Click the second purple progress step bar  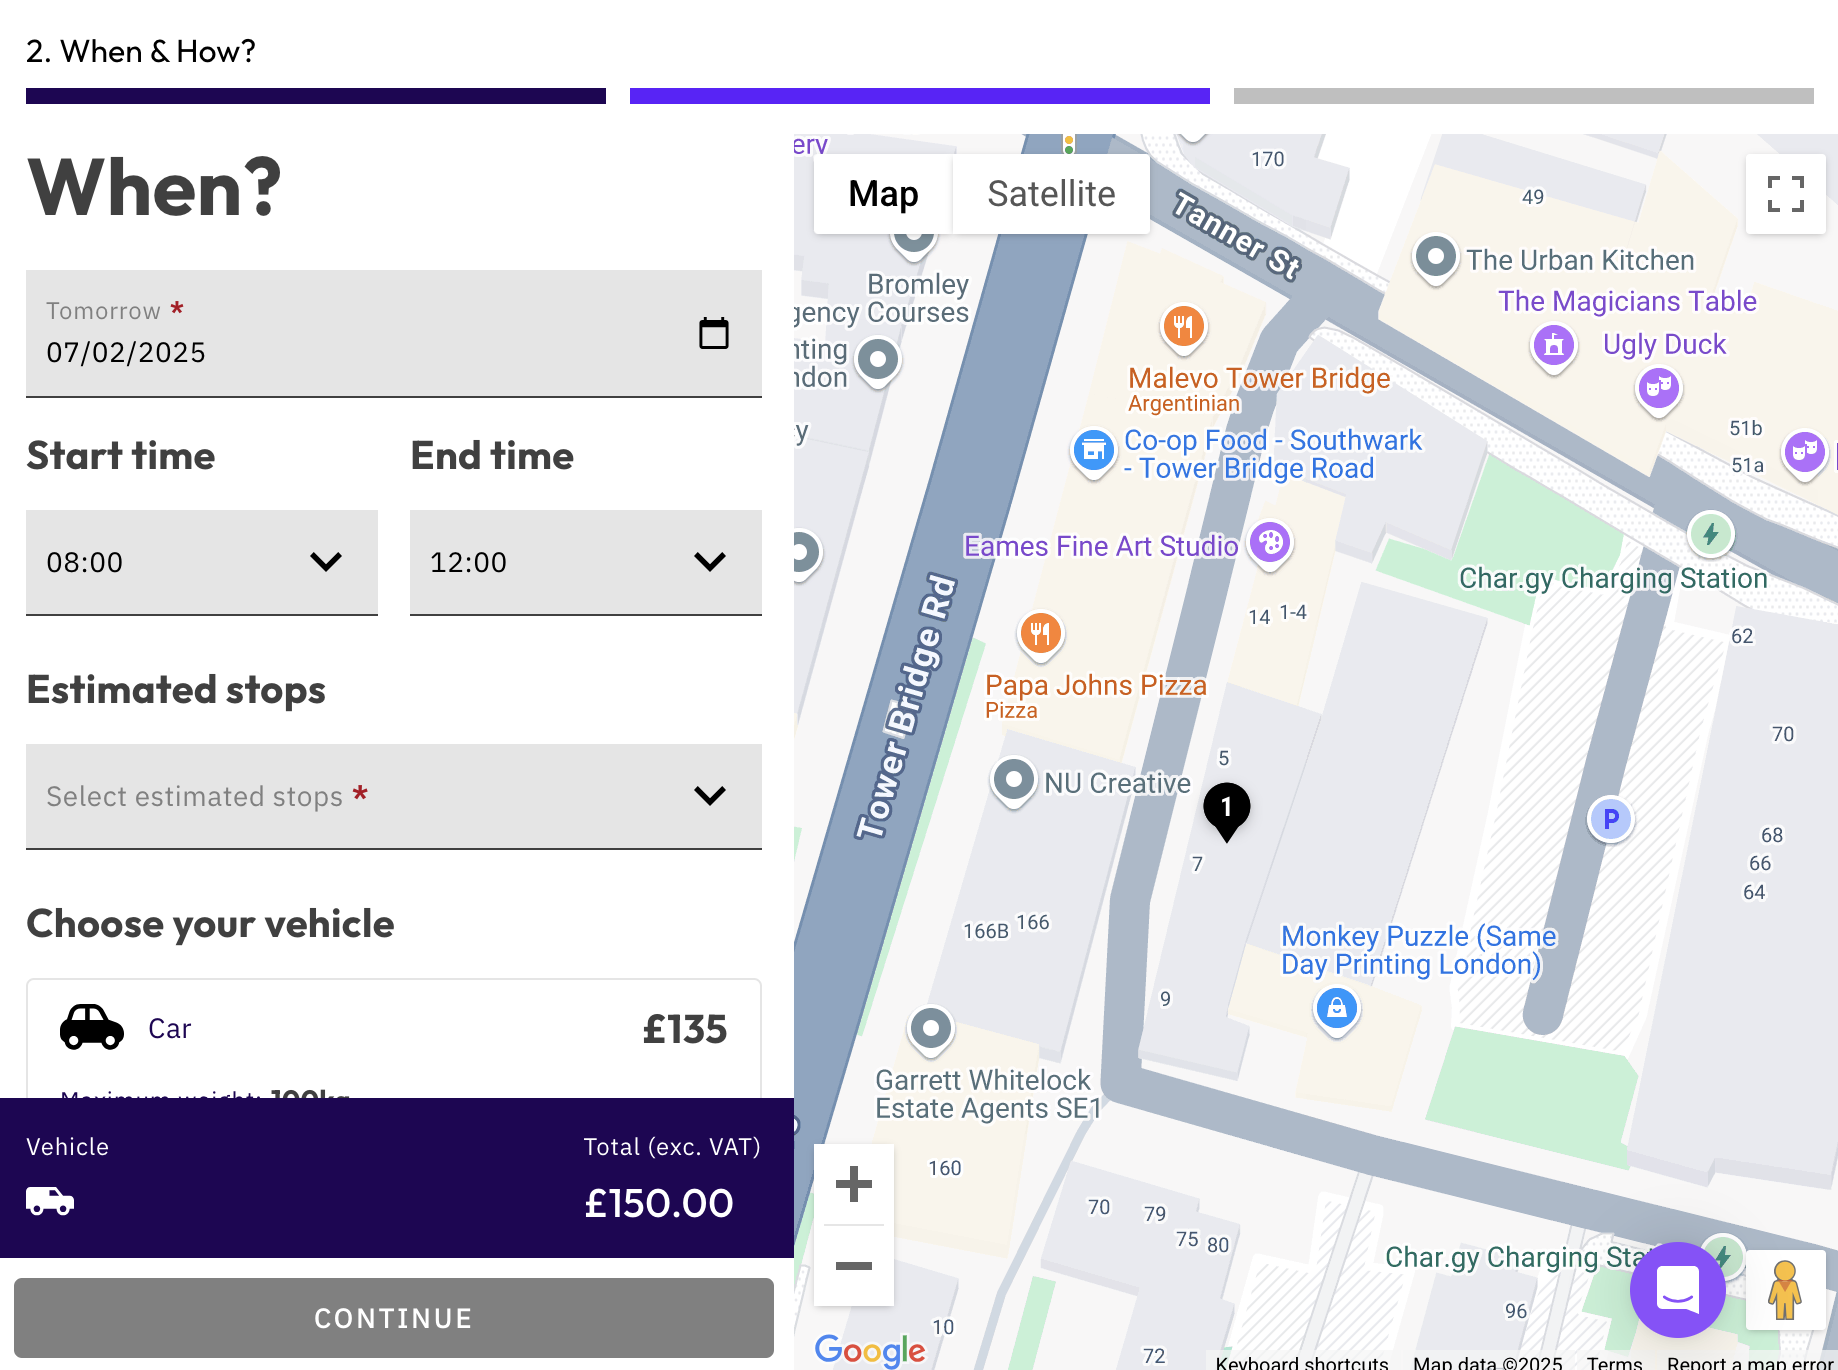point(920,96)
